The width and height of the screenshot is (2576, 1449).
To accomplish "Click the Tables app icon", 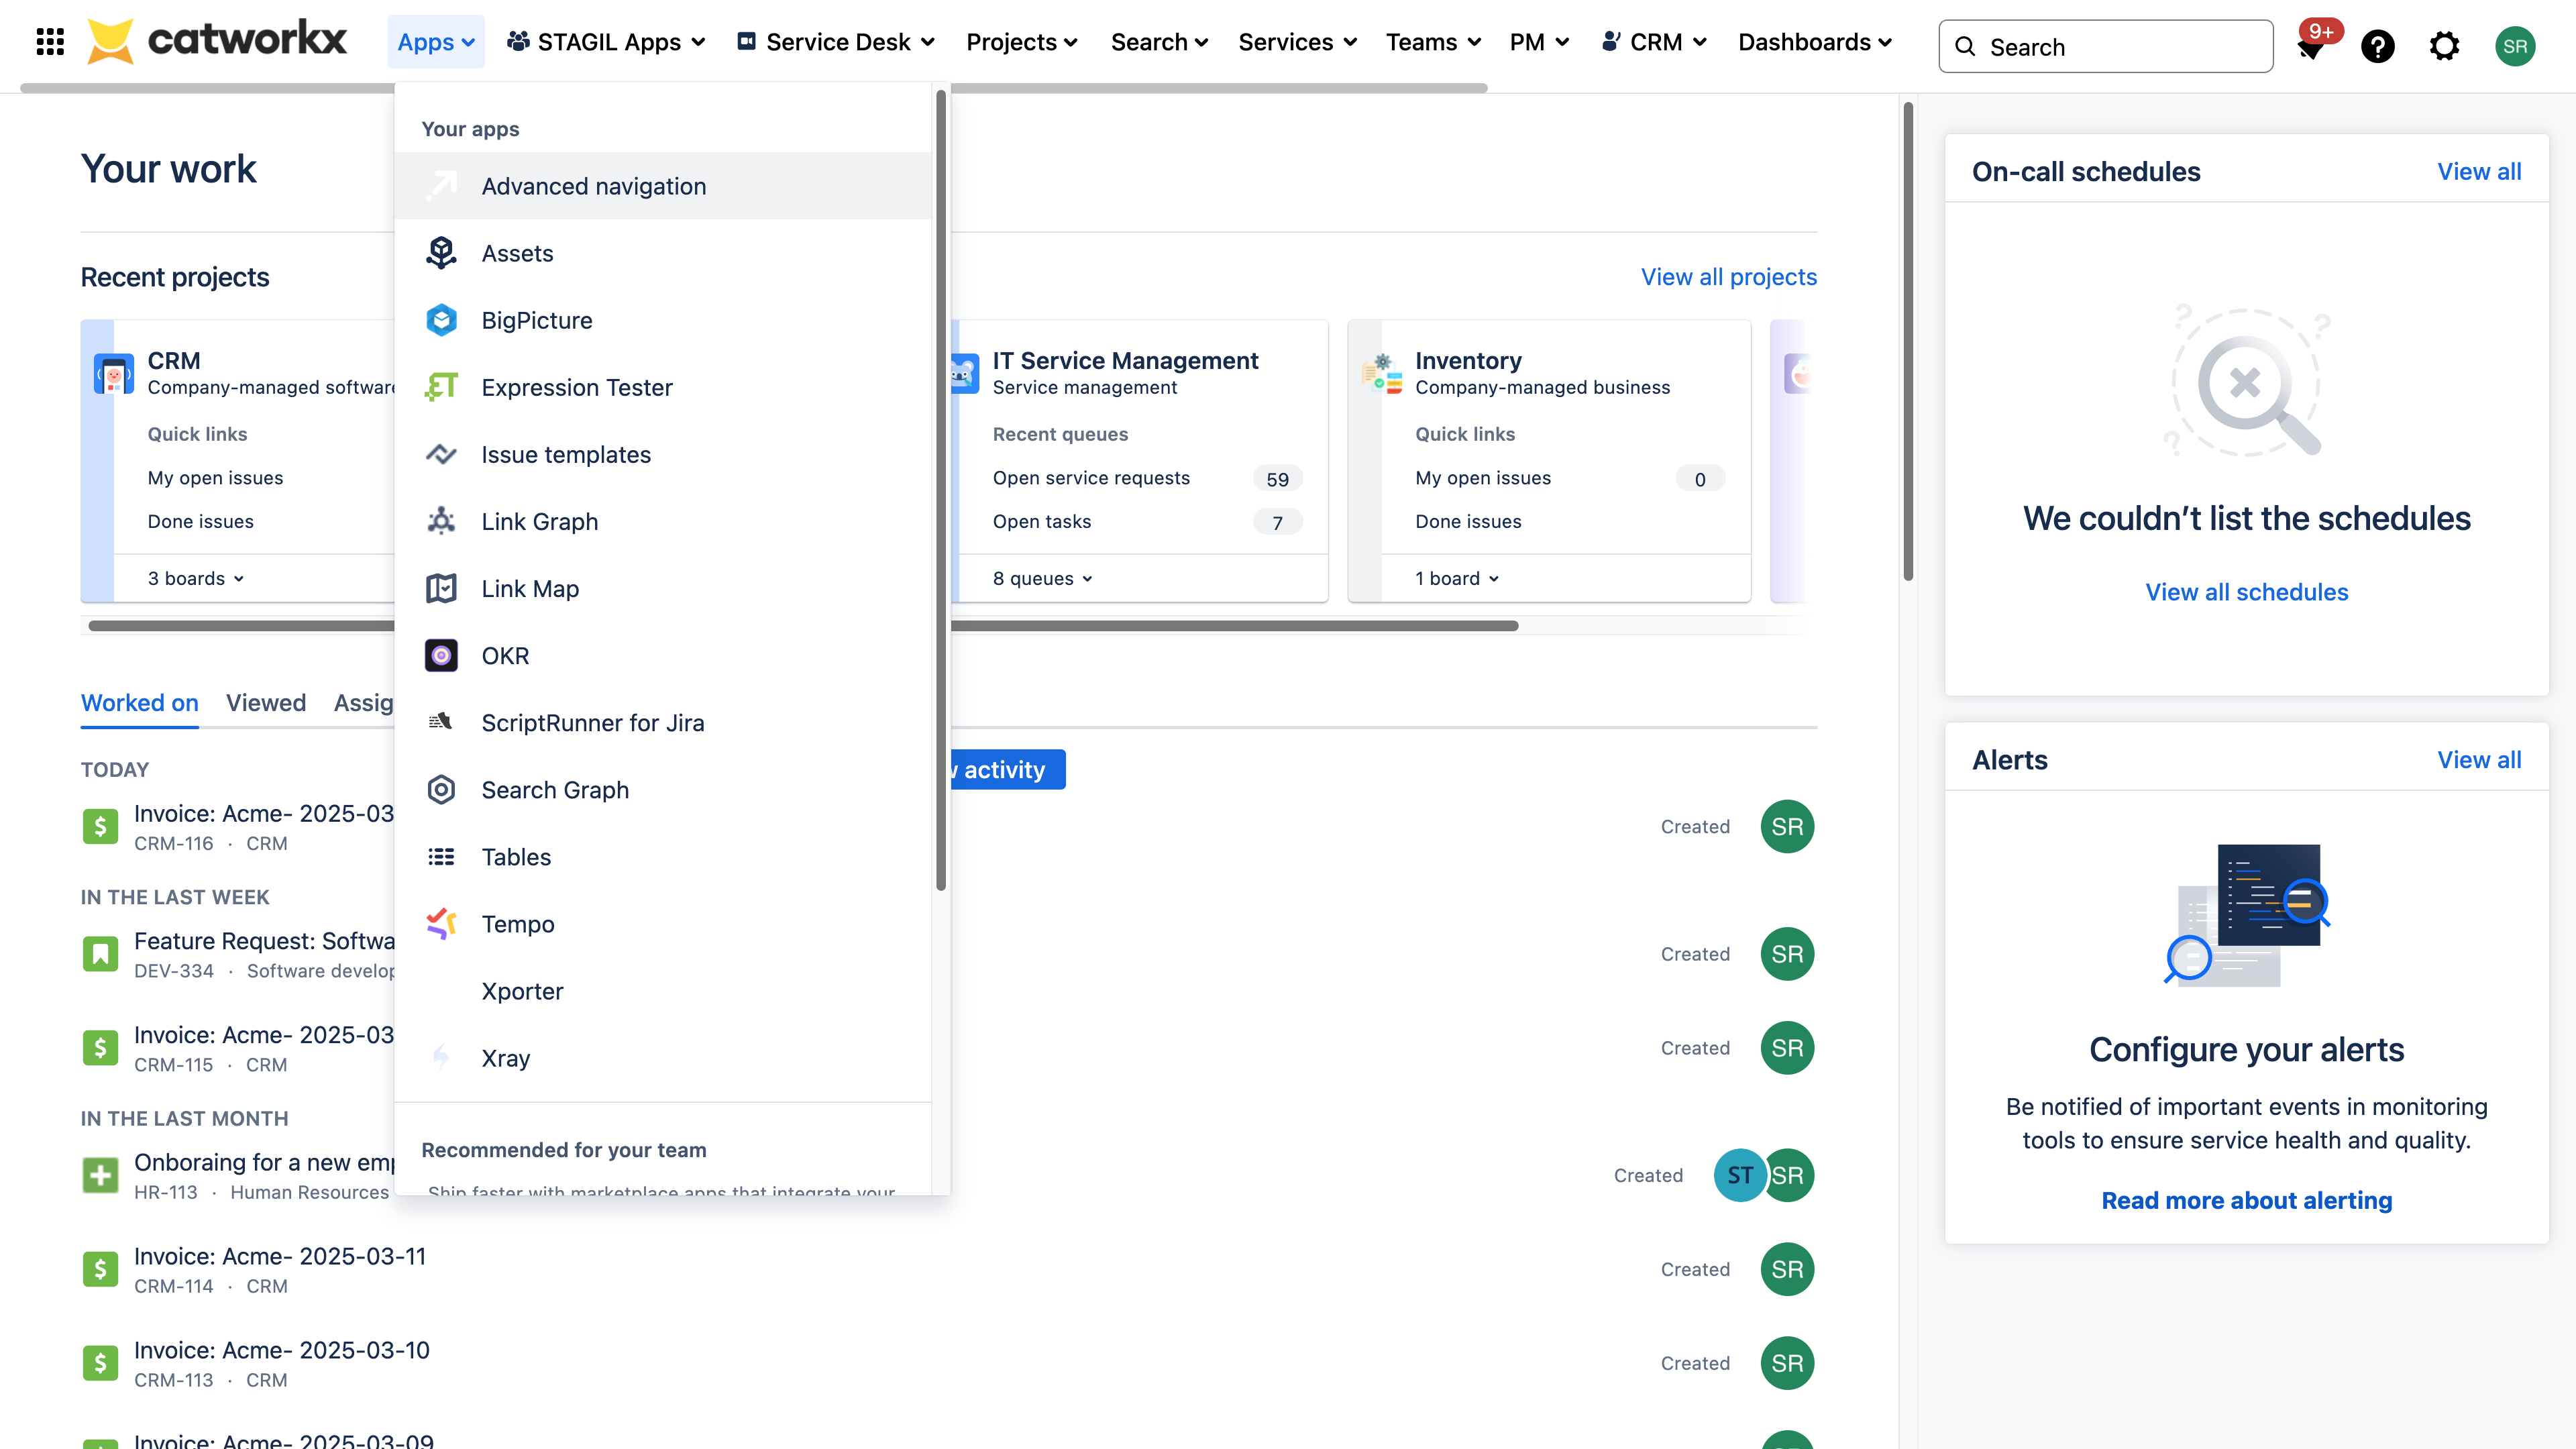I will click(x=441, y=856).
